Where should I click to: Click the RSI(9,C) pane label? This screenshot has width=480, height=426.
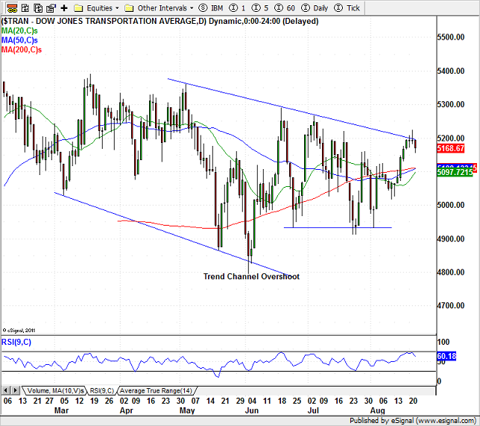16,342
